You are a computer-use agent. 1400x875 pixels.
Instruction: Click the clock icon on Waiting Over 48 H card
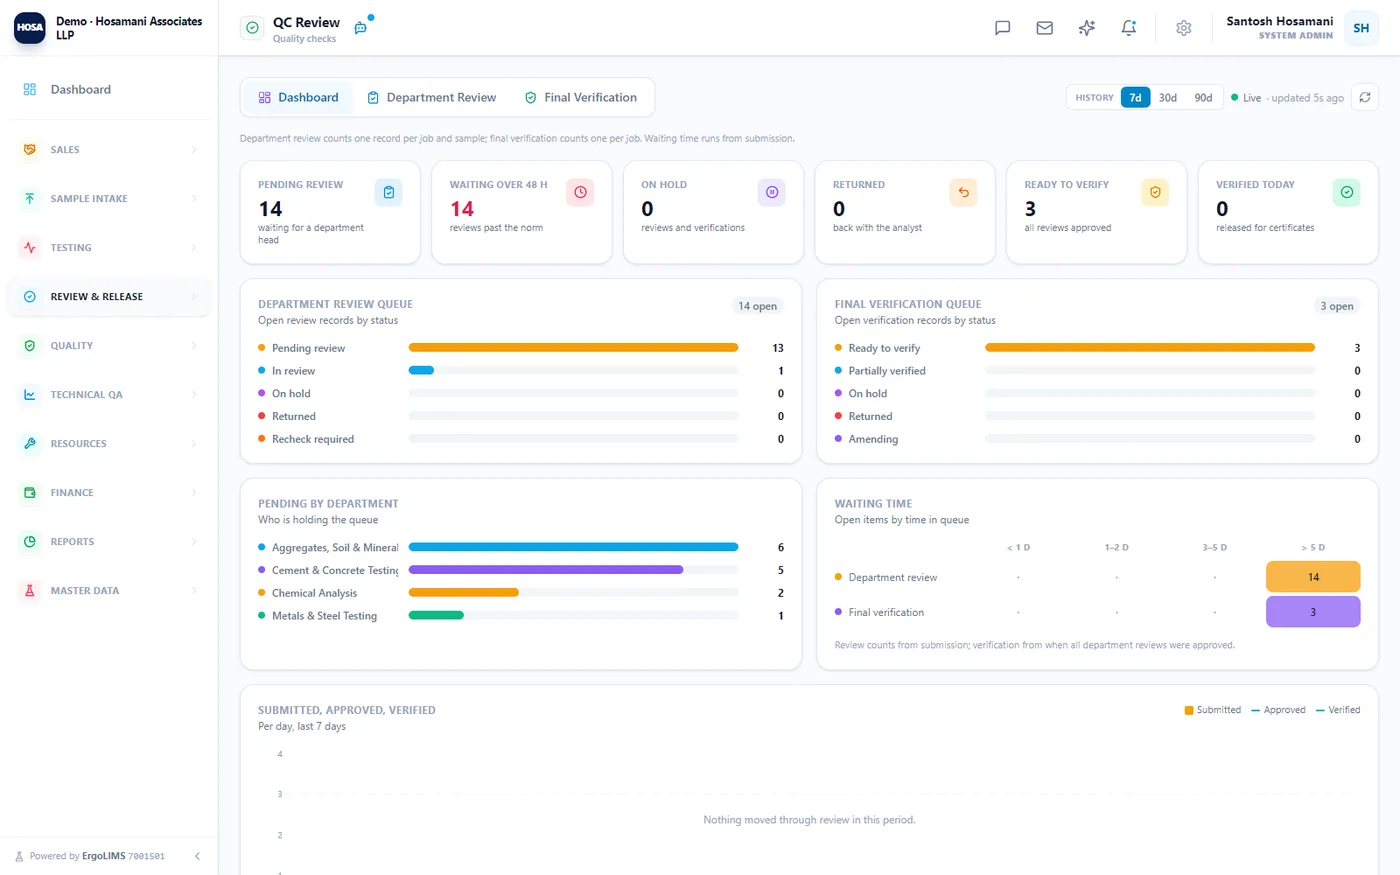(x=580, y=192)
